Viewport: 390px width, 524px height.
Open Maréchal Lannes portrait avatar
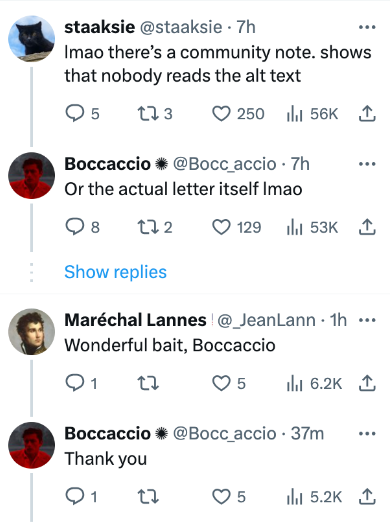click(x=31, y=332)
